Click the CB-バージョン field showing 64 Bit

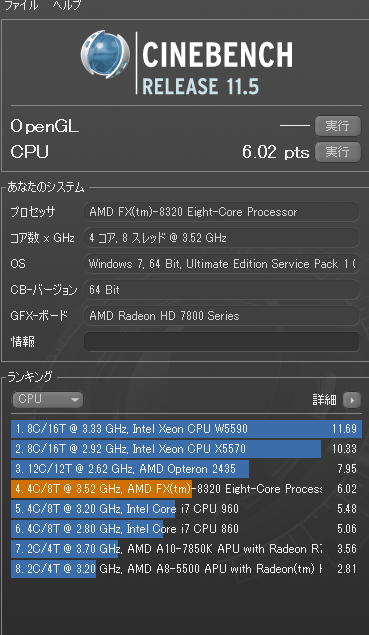click(222, 290)
